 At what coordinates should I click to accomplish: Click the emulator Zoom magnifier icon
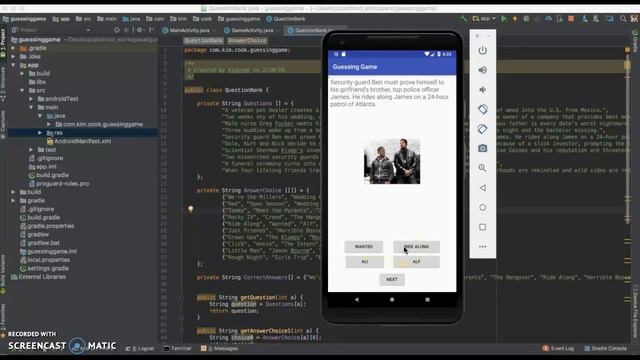point(482,168)
